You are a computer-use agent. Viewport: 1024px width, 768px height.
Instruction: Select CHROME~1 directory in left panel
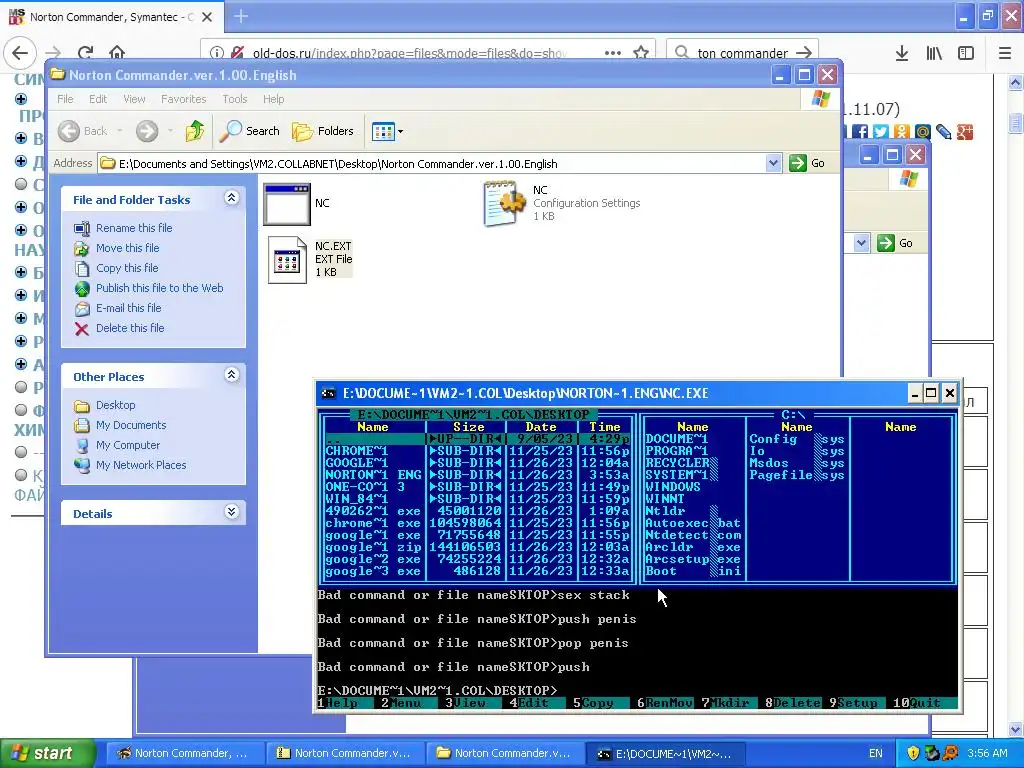coord(477,451)
